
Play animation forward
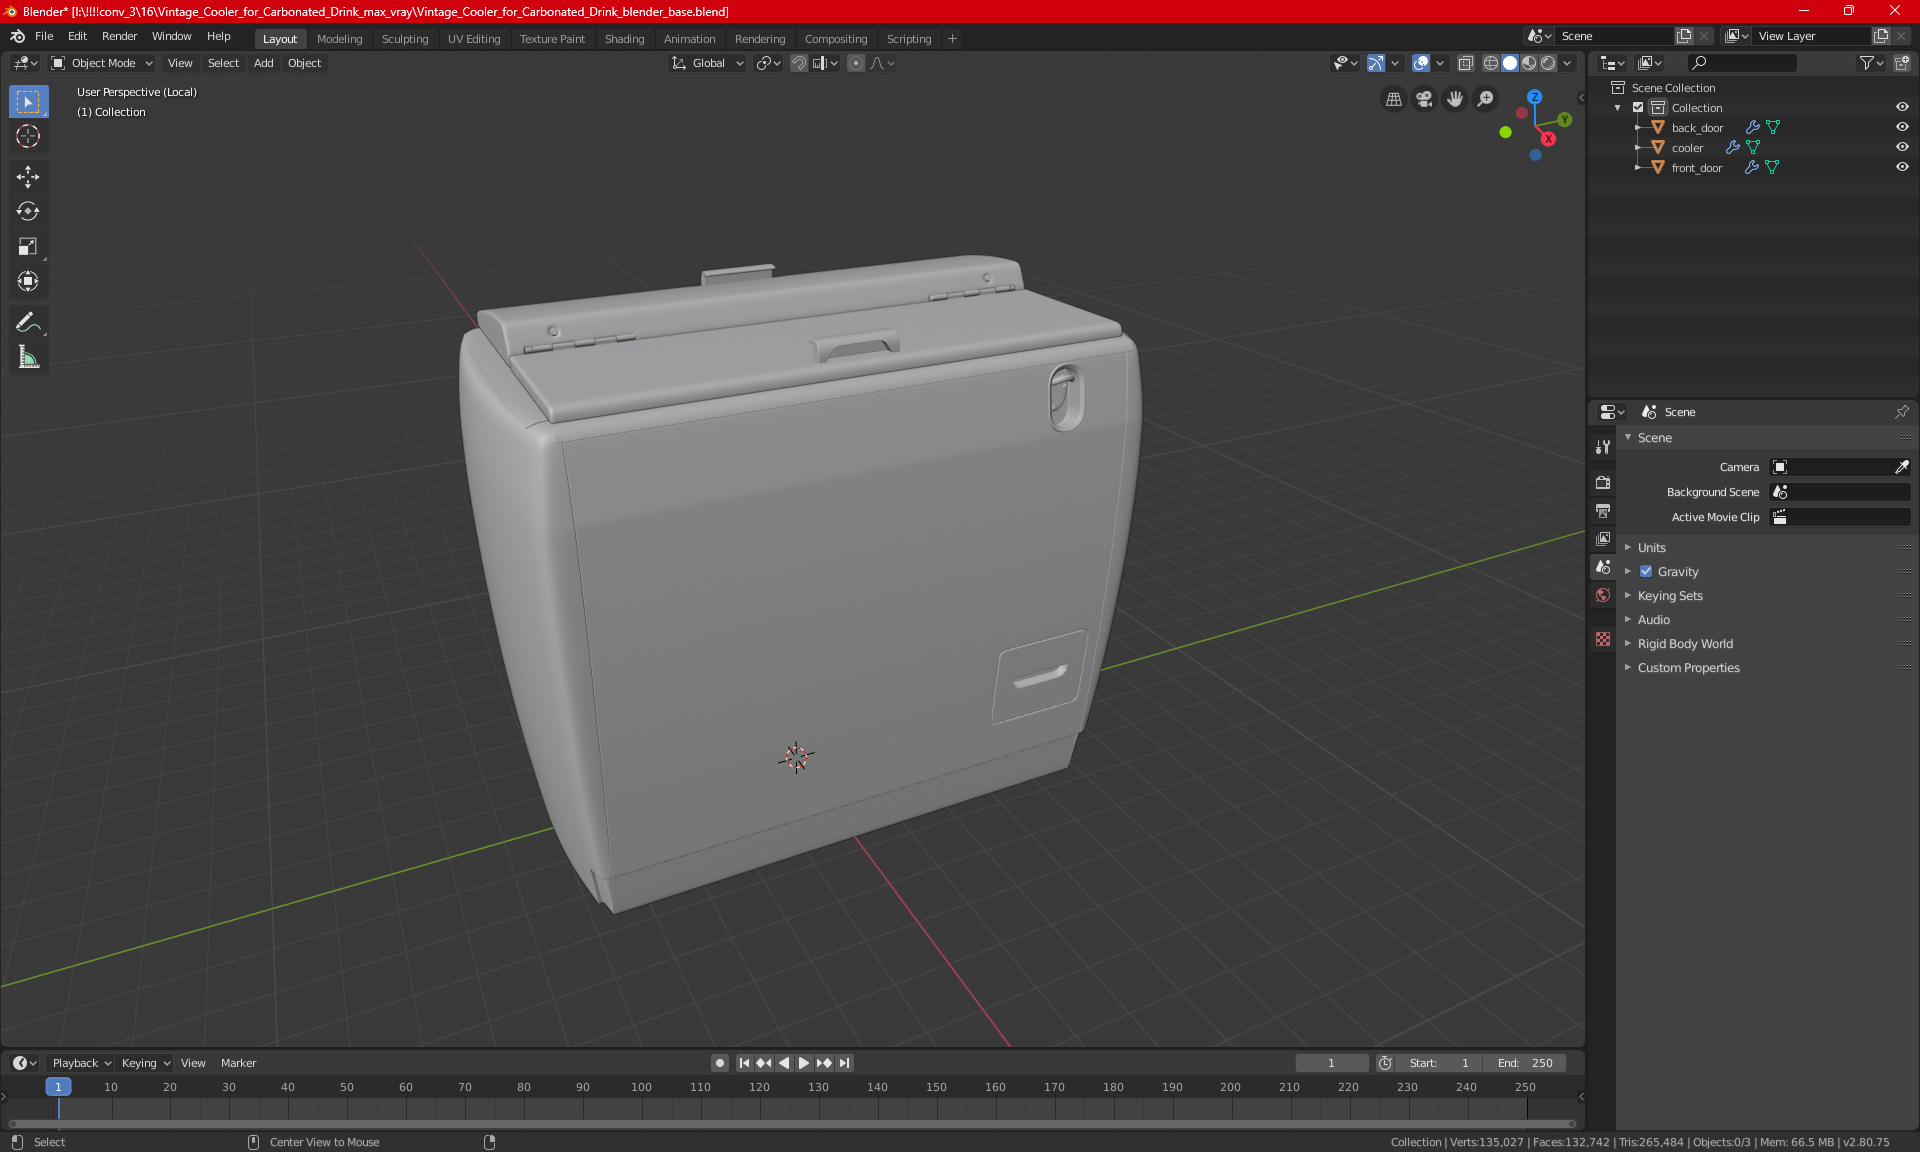803,1063
